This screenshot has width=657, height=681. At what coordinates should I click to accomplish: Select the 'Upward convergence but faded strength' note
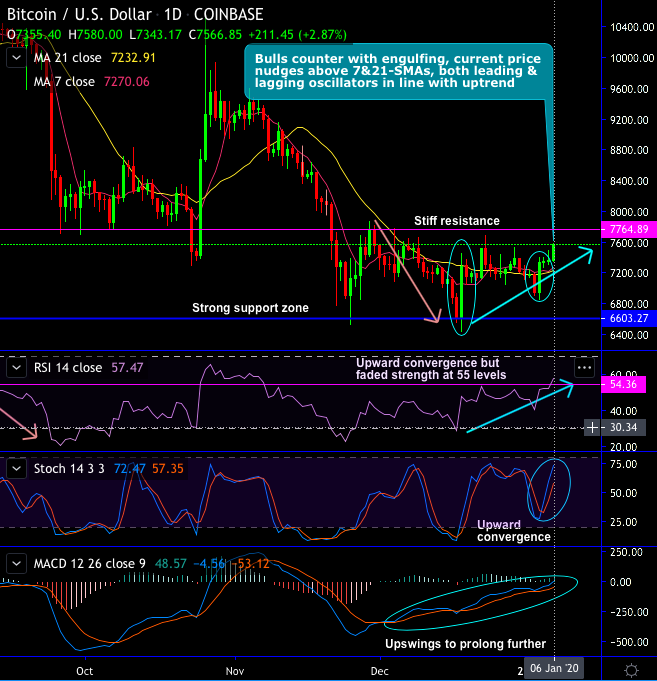pyautogui.click(x=431, y=369)
